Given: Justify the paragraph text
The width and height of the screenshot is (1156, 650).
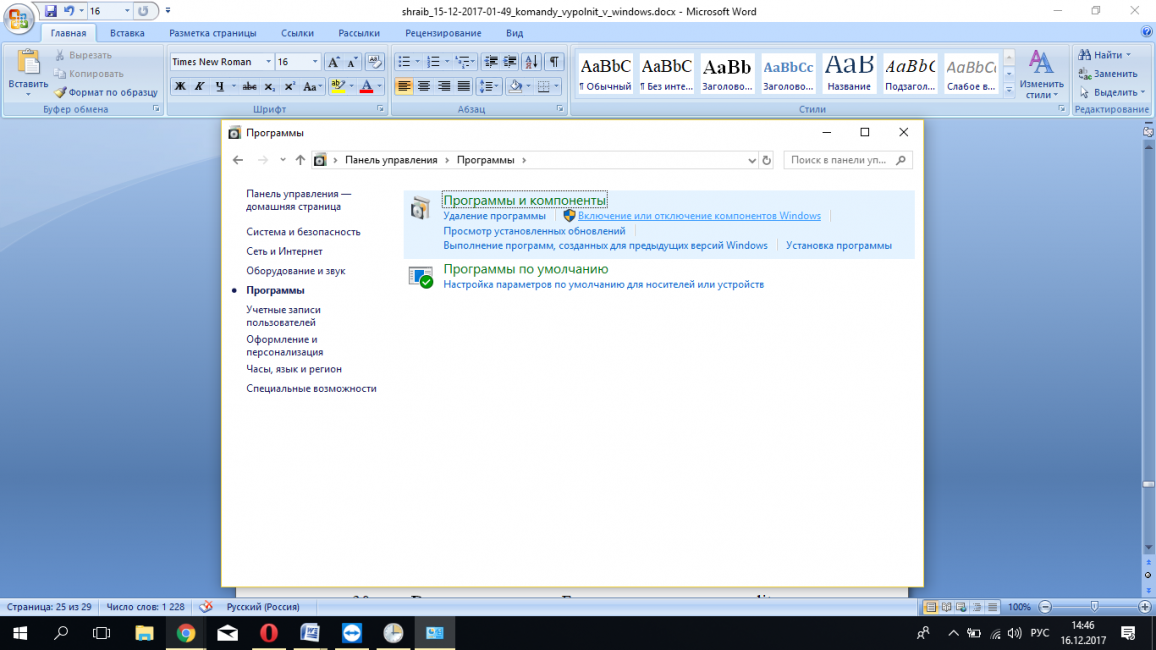Looking at the screenshot, I should 464,86.
